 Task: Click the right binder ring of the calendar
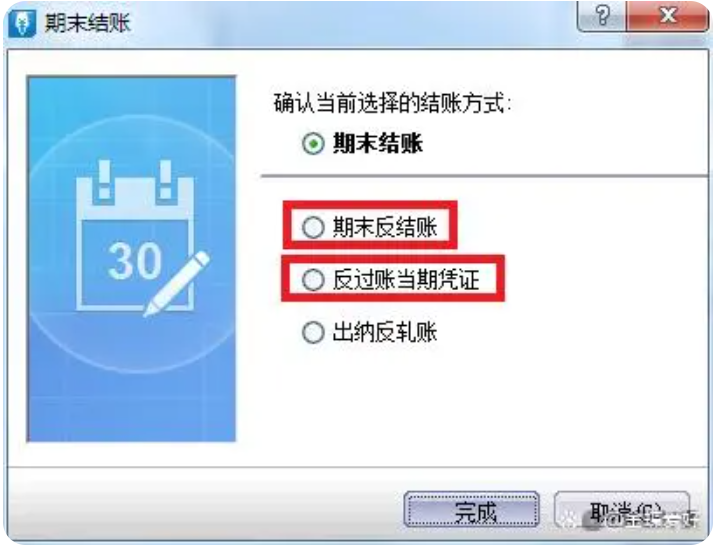point(165,180)
